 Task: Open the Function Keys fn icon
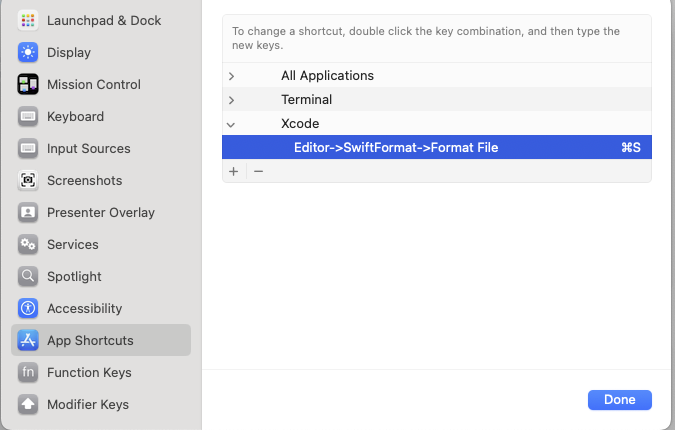pos(28,372)
